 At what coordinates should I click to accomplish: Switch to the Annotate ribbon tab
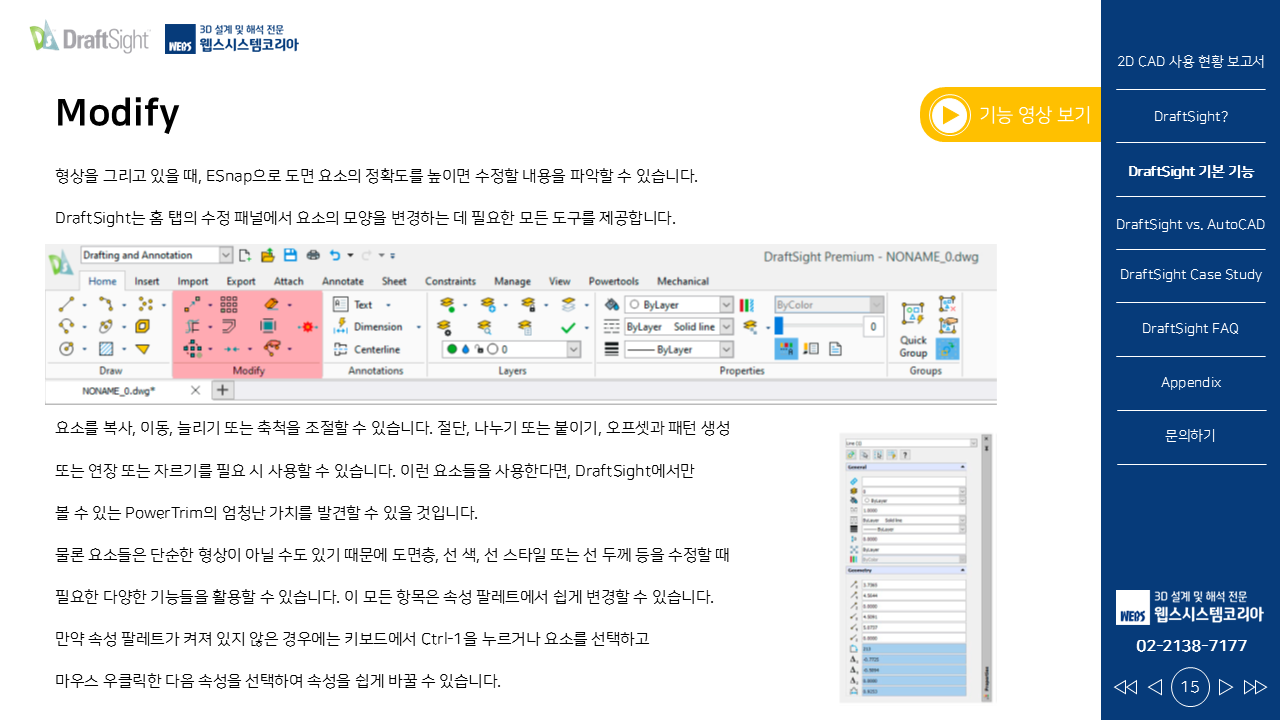click(342, 281)
